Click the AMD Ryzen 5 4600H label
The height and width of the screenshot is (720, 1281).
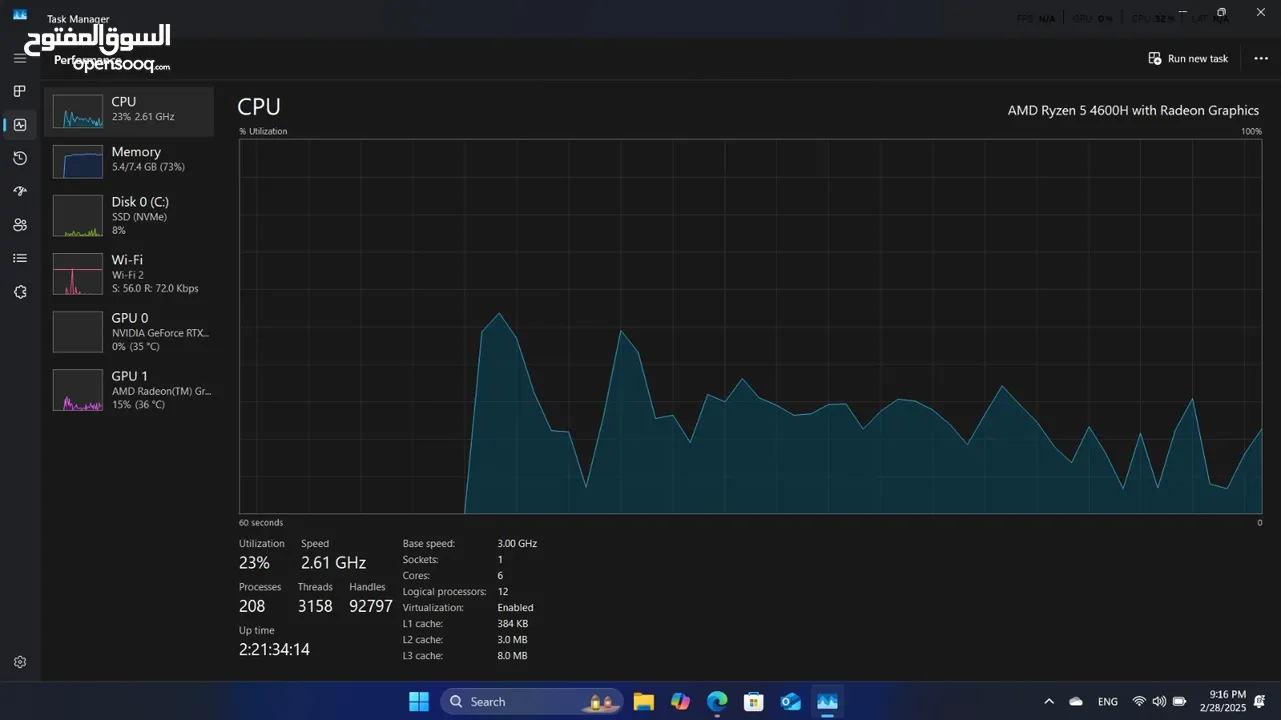click(x=1133, y=110)
